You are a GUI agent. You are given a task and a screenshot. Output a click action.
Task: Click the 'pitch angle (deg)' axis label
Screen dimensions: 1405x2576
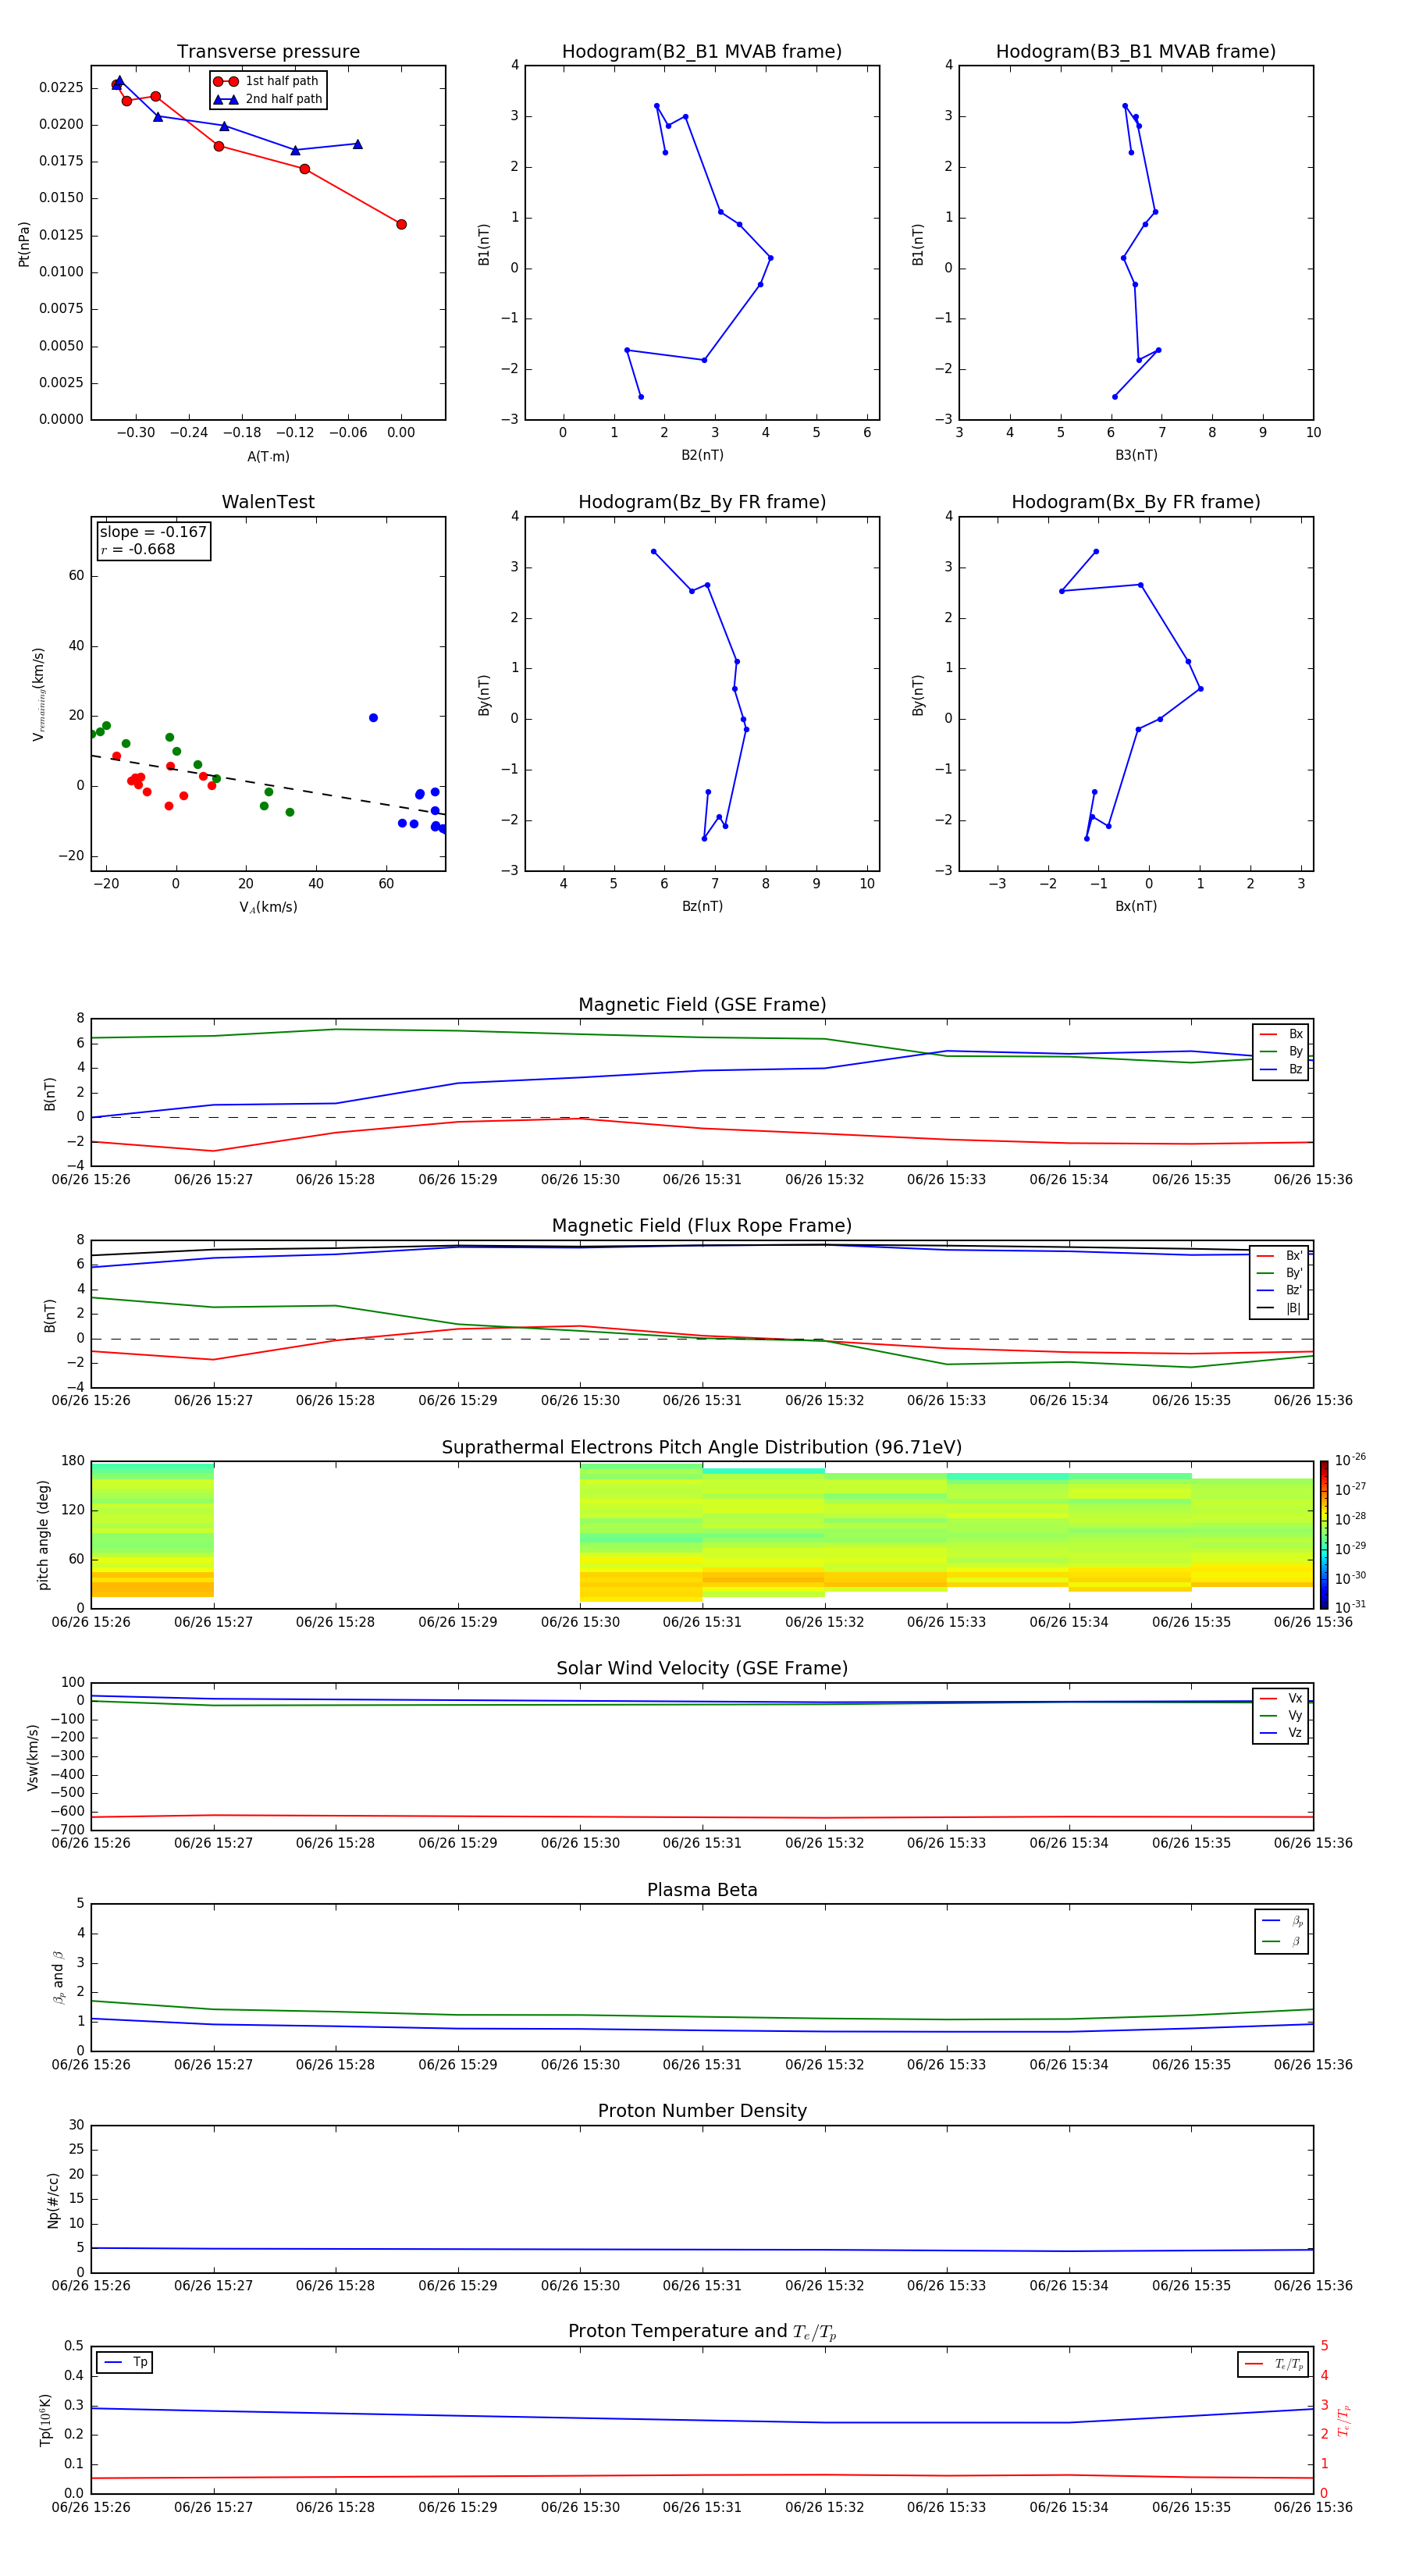tap(43, 1535)
